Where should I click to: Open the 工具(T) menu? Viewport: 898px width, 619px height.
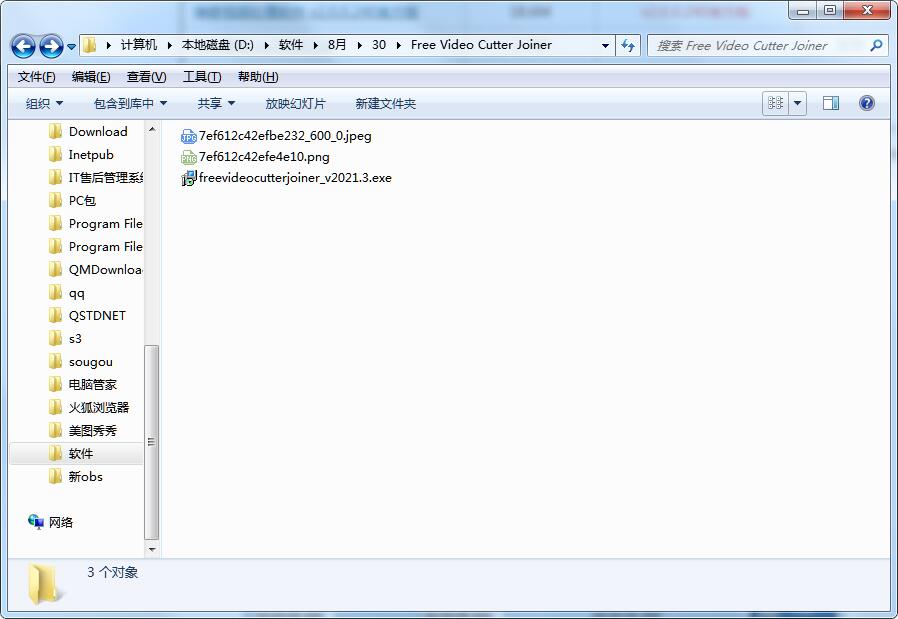click(201, 77)
